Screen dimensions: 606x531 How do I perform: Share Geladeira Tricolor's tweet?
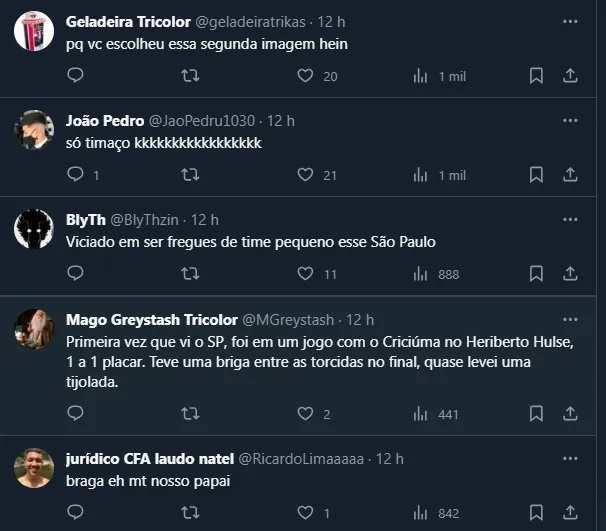[570, 75]
